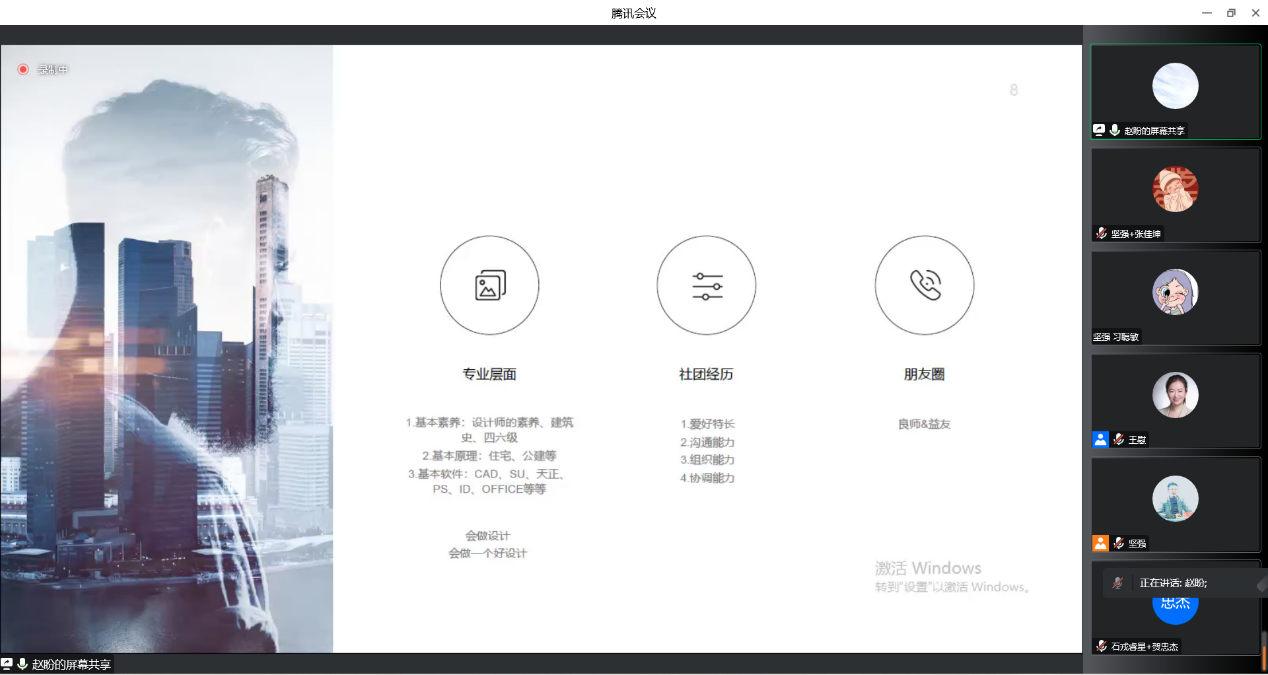
Task: Click muted mic icon beside 坚强+张佳坤
Action: (x=1101, y=233)
